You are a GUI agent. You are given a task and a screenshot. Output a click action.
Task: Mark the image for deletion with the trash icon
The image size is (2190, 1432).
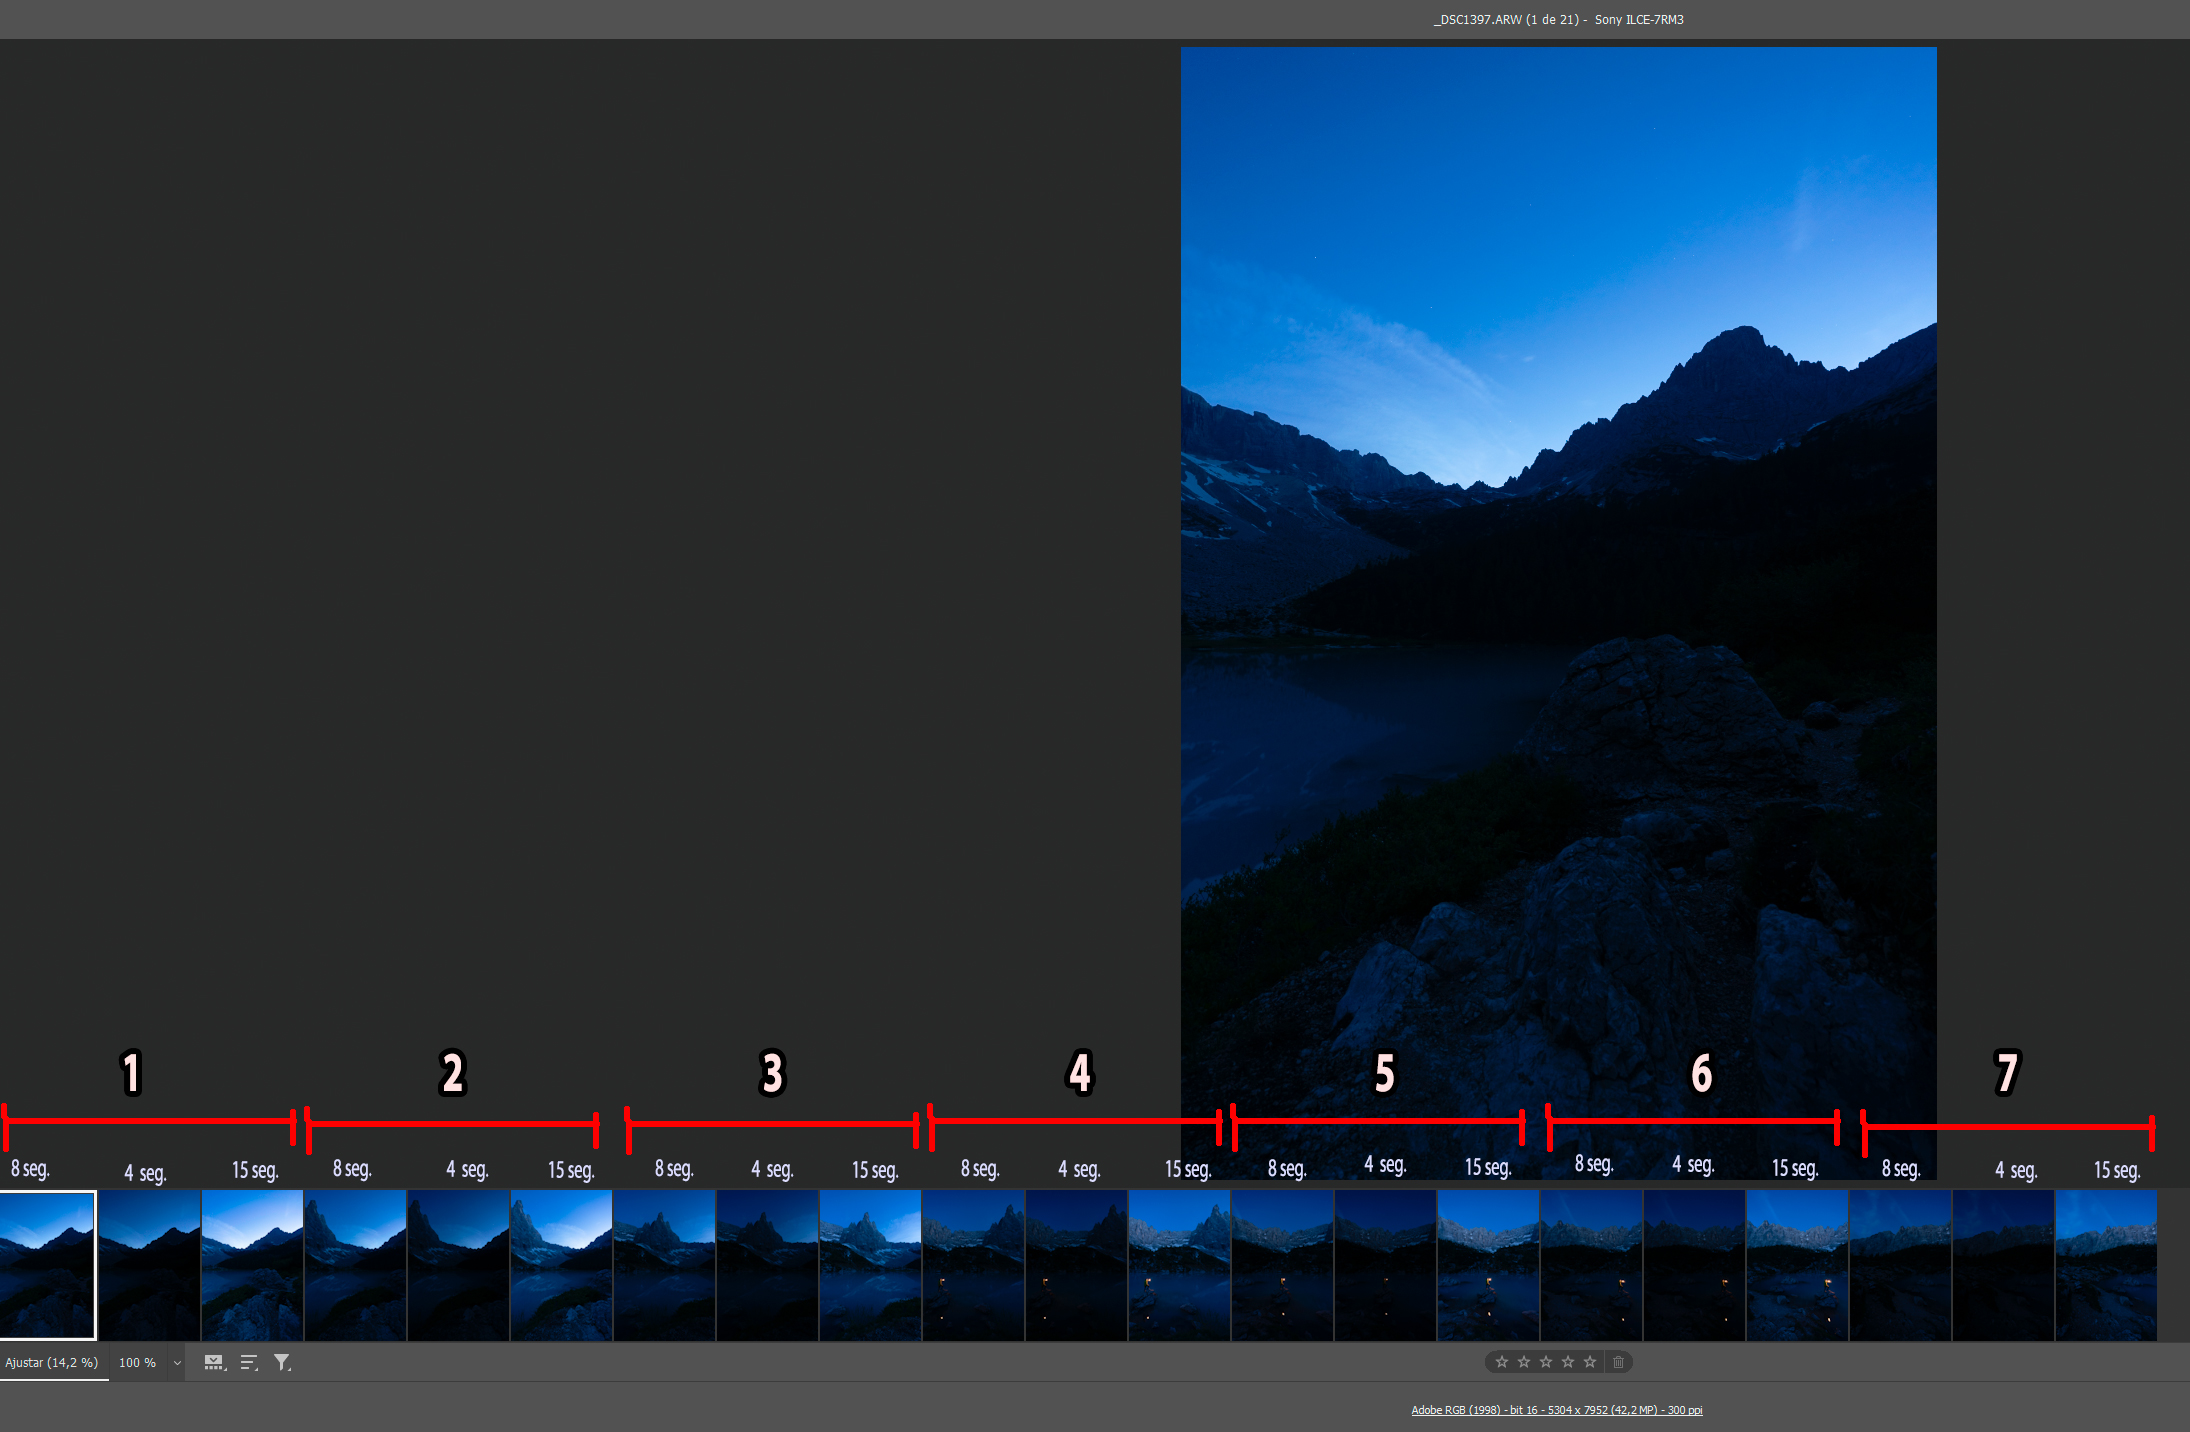click(1618, 1362)
